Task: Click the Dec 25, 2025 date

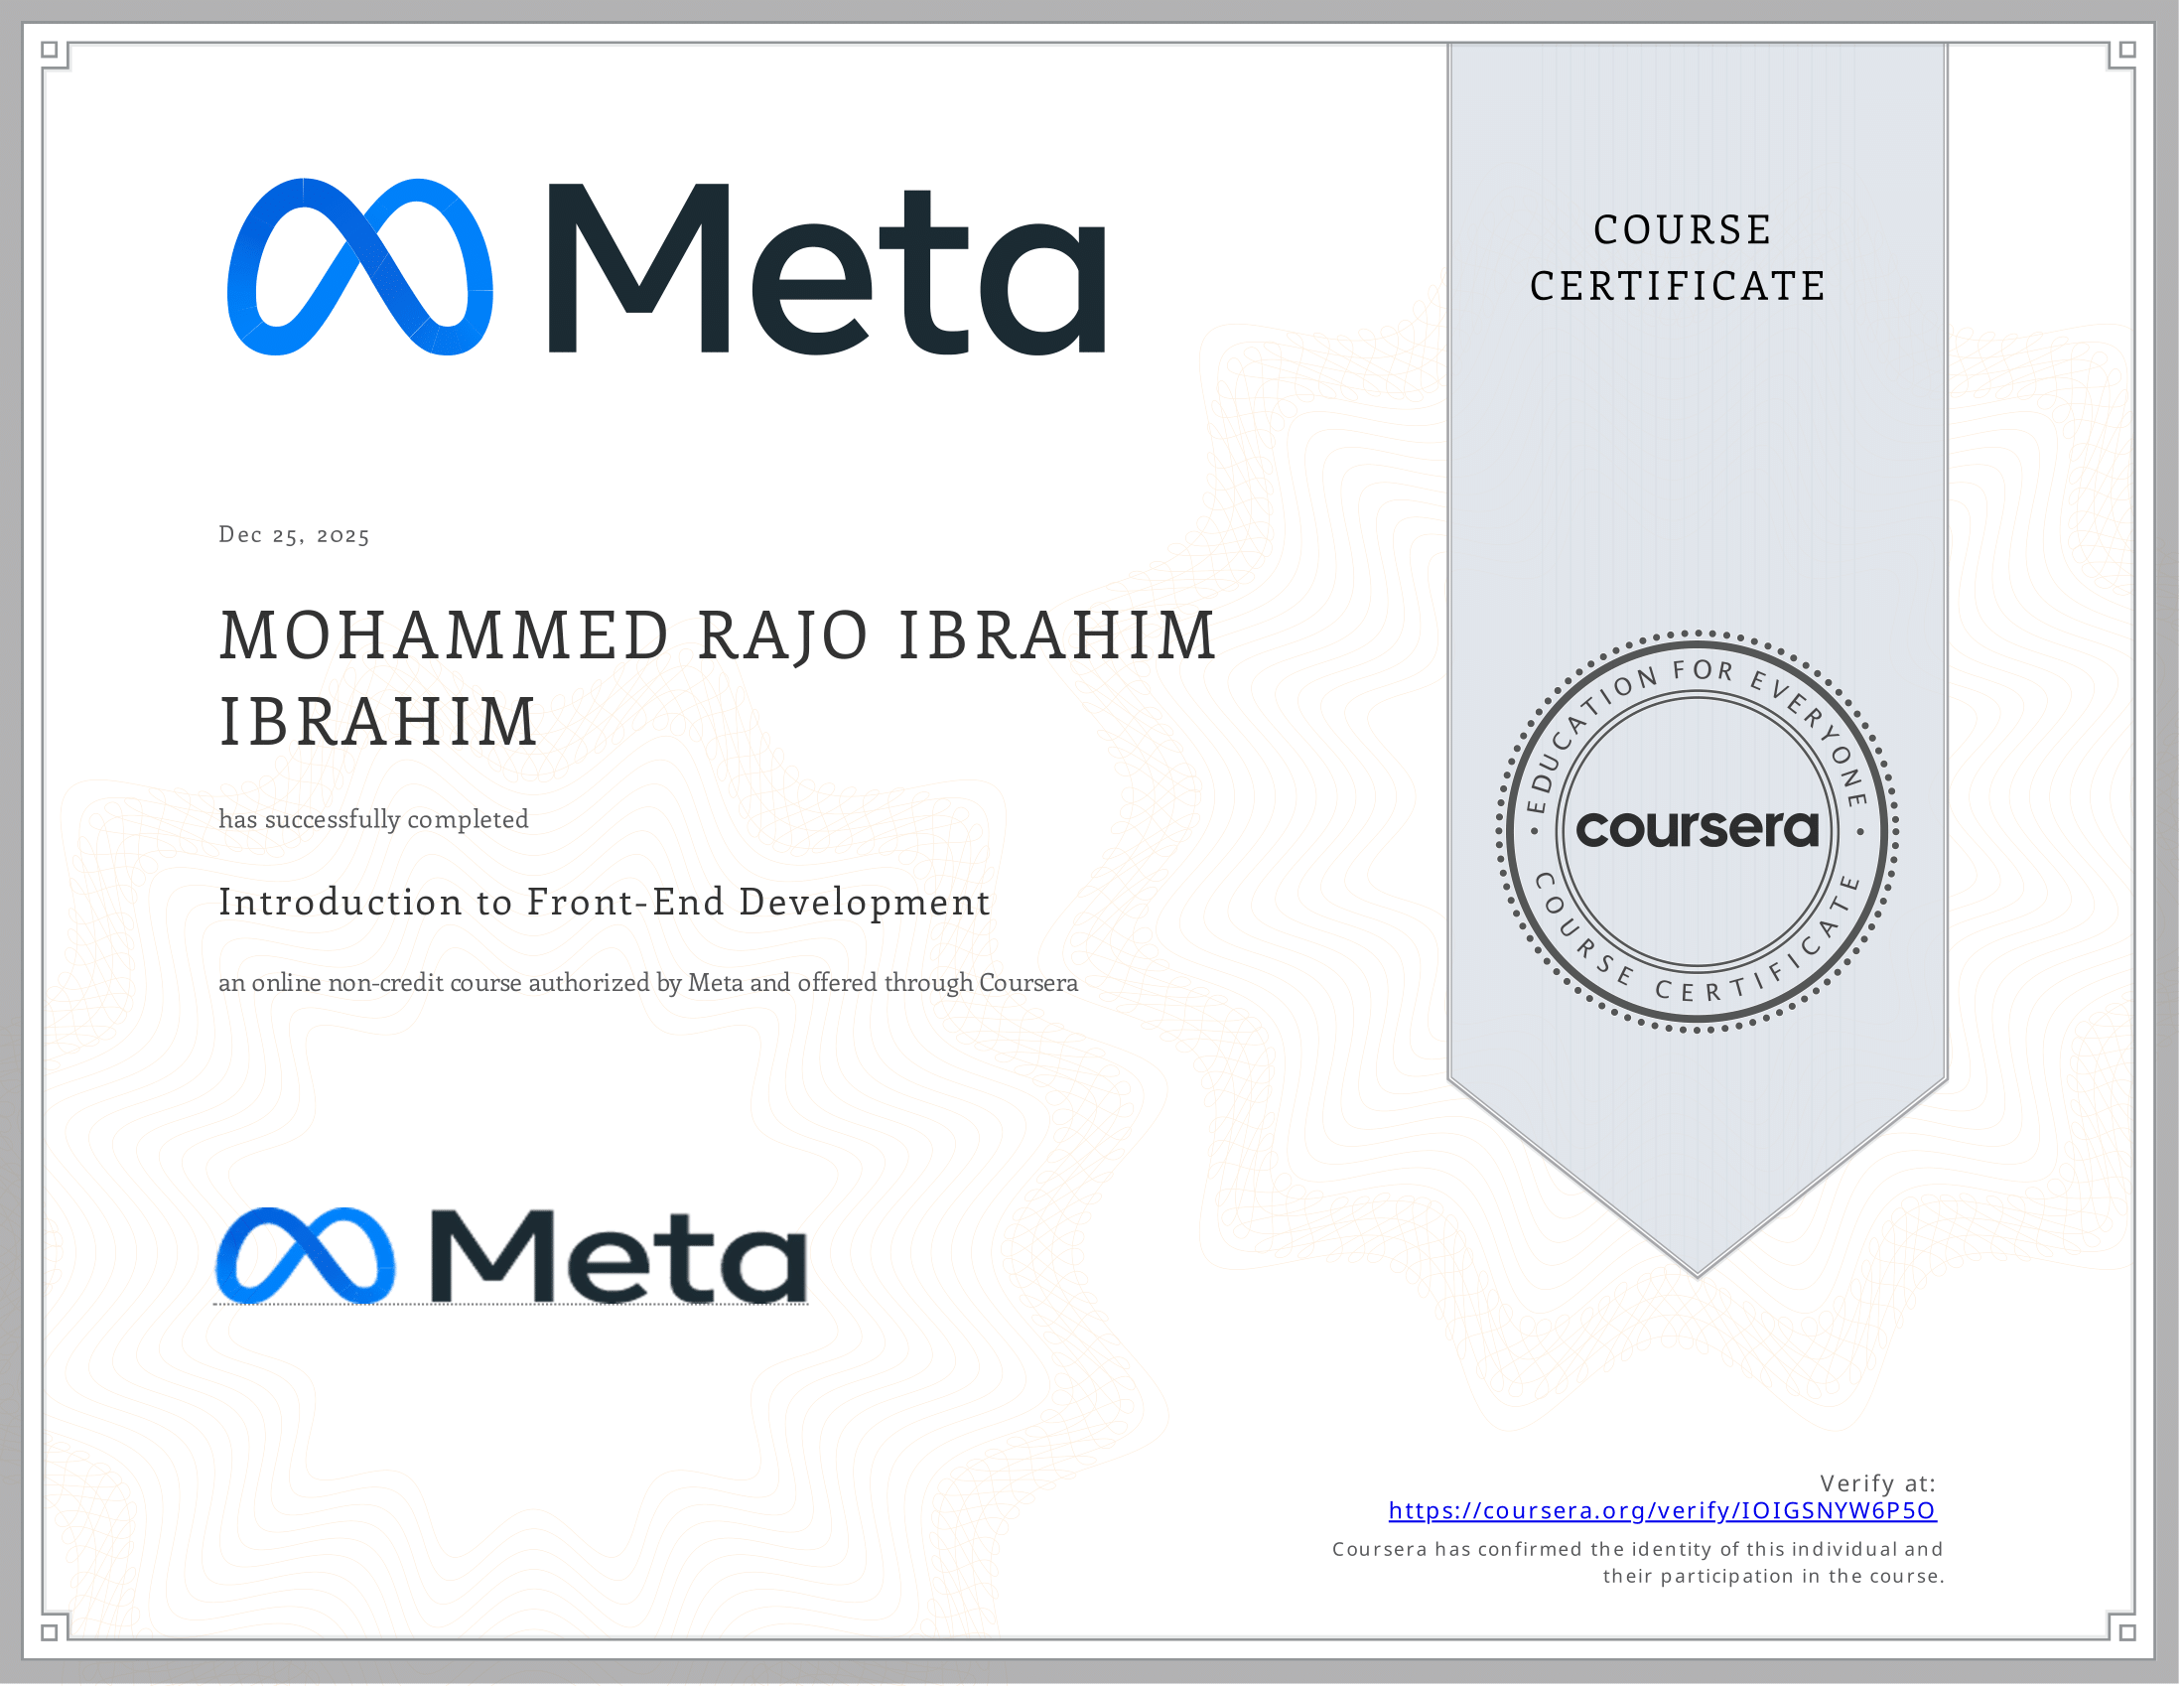Action: tap(294, 535)
